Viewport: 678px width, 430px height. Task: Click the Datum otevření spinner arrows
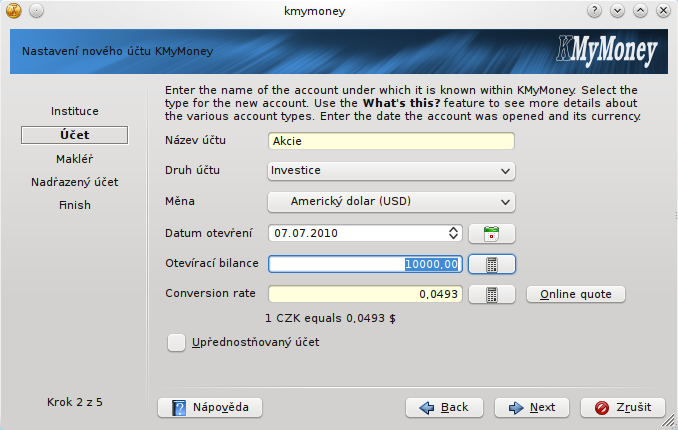pyautogui.click(x=453, y=233)
